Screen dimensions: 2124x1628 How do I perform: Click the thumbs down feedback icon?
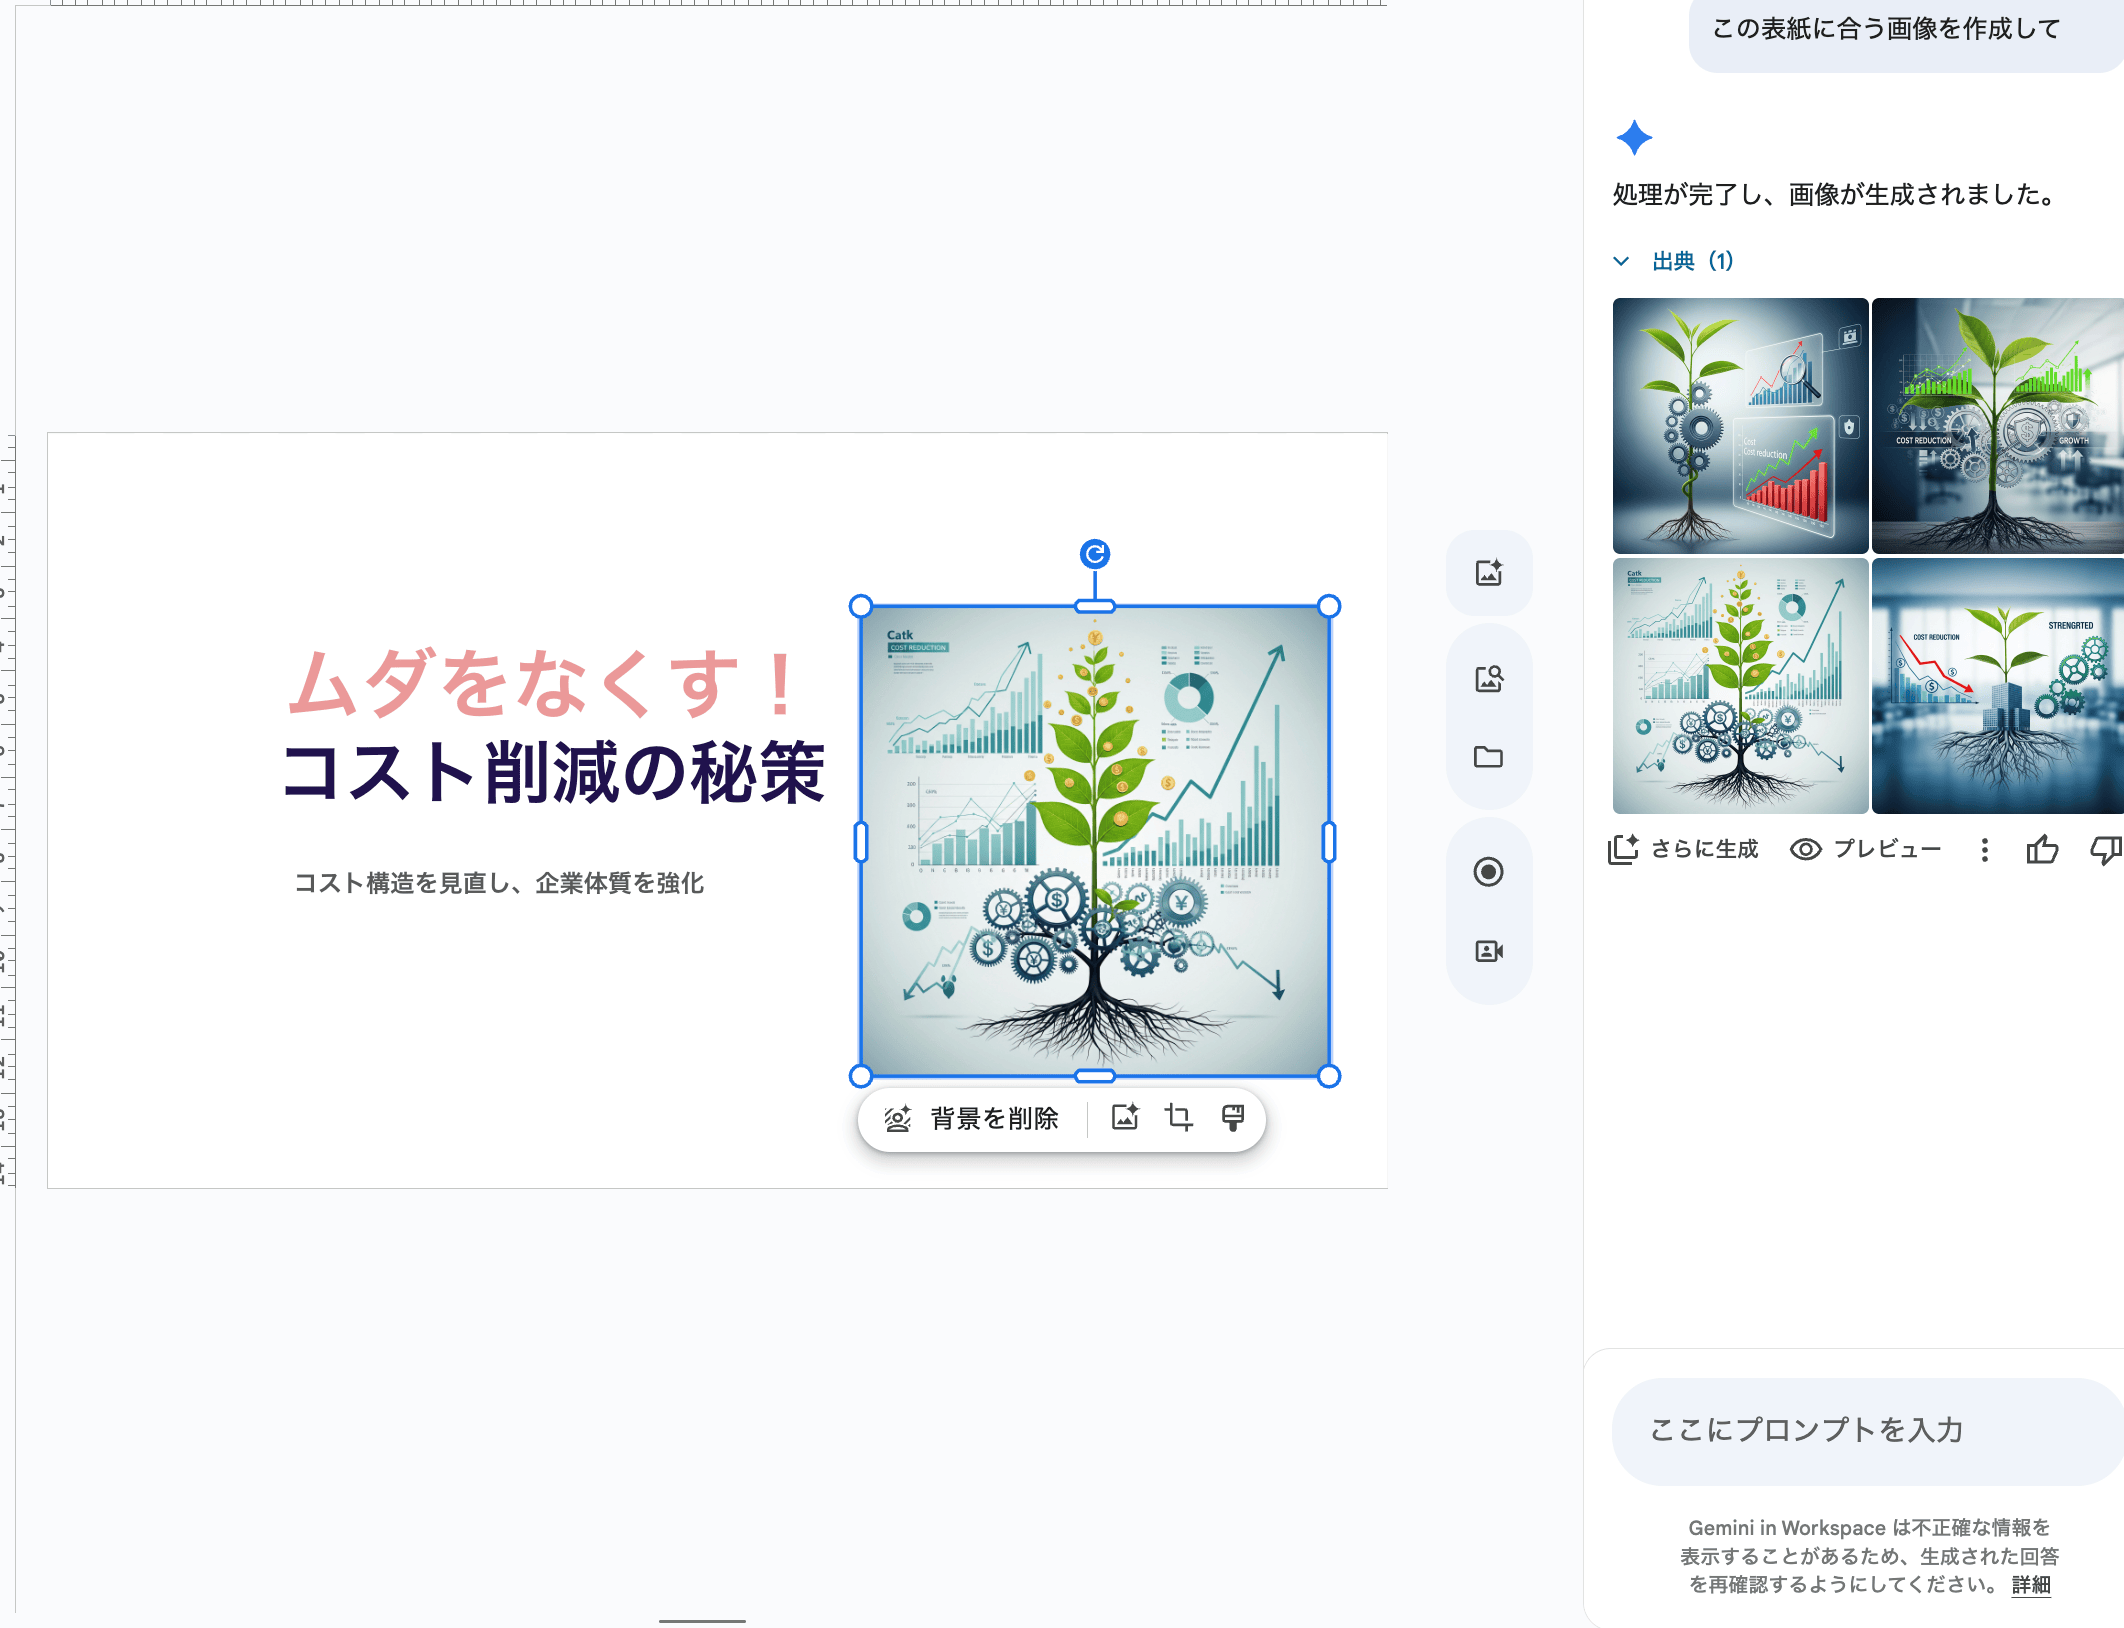tap(2105, 850)
